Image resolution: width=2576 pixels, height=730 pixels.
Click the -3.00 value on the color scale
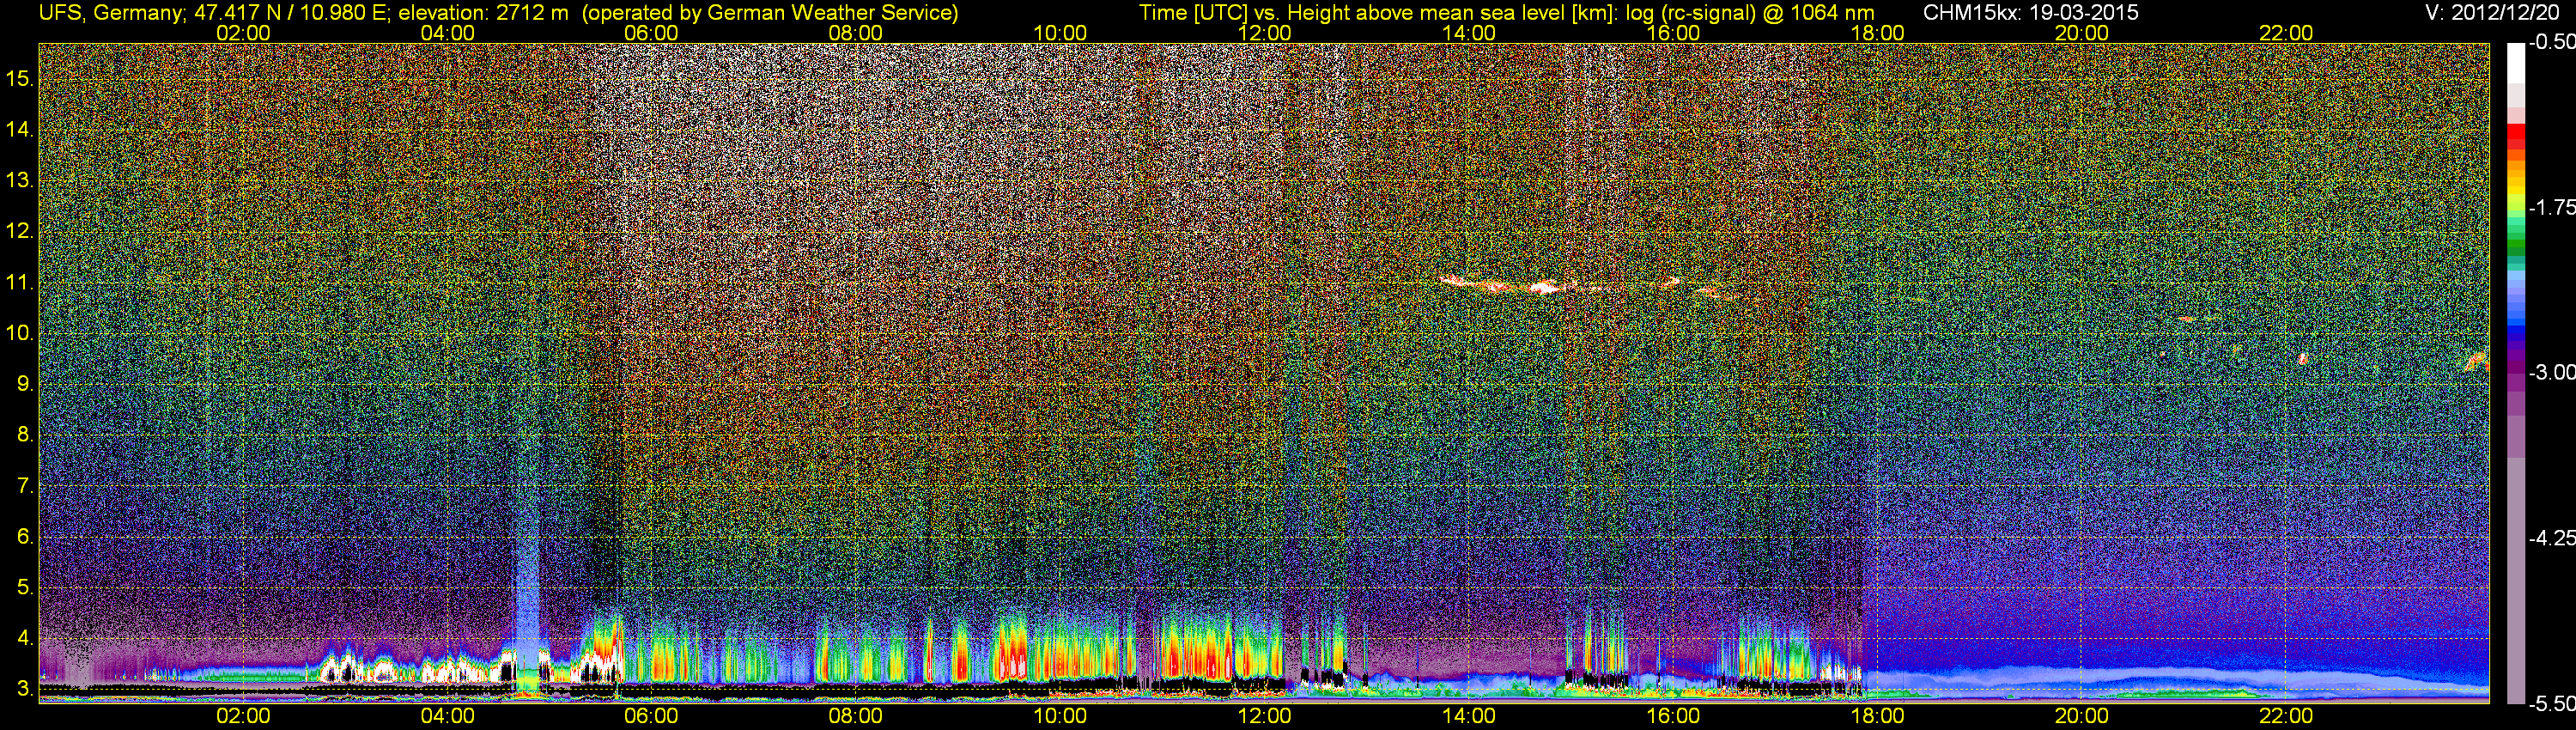tap(2550, 372)
